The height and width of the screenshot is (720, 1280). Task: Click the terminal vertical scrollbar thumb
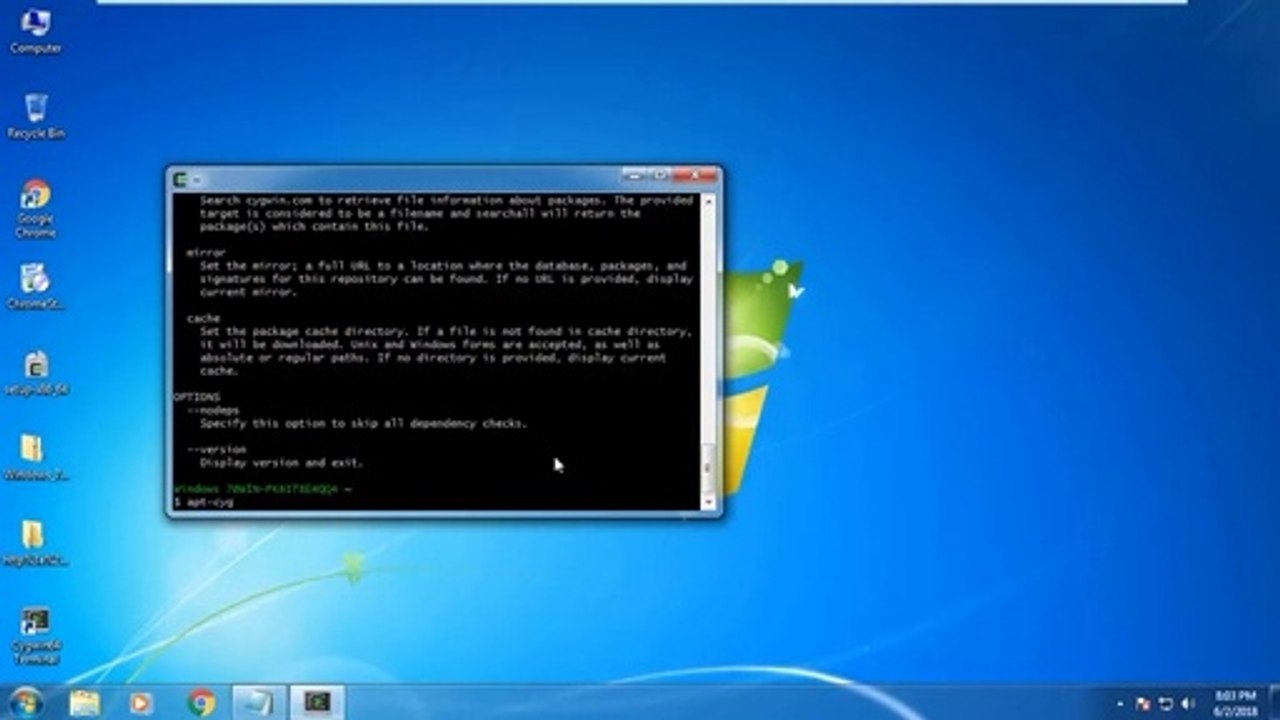[x=709, y=467]
